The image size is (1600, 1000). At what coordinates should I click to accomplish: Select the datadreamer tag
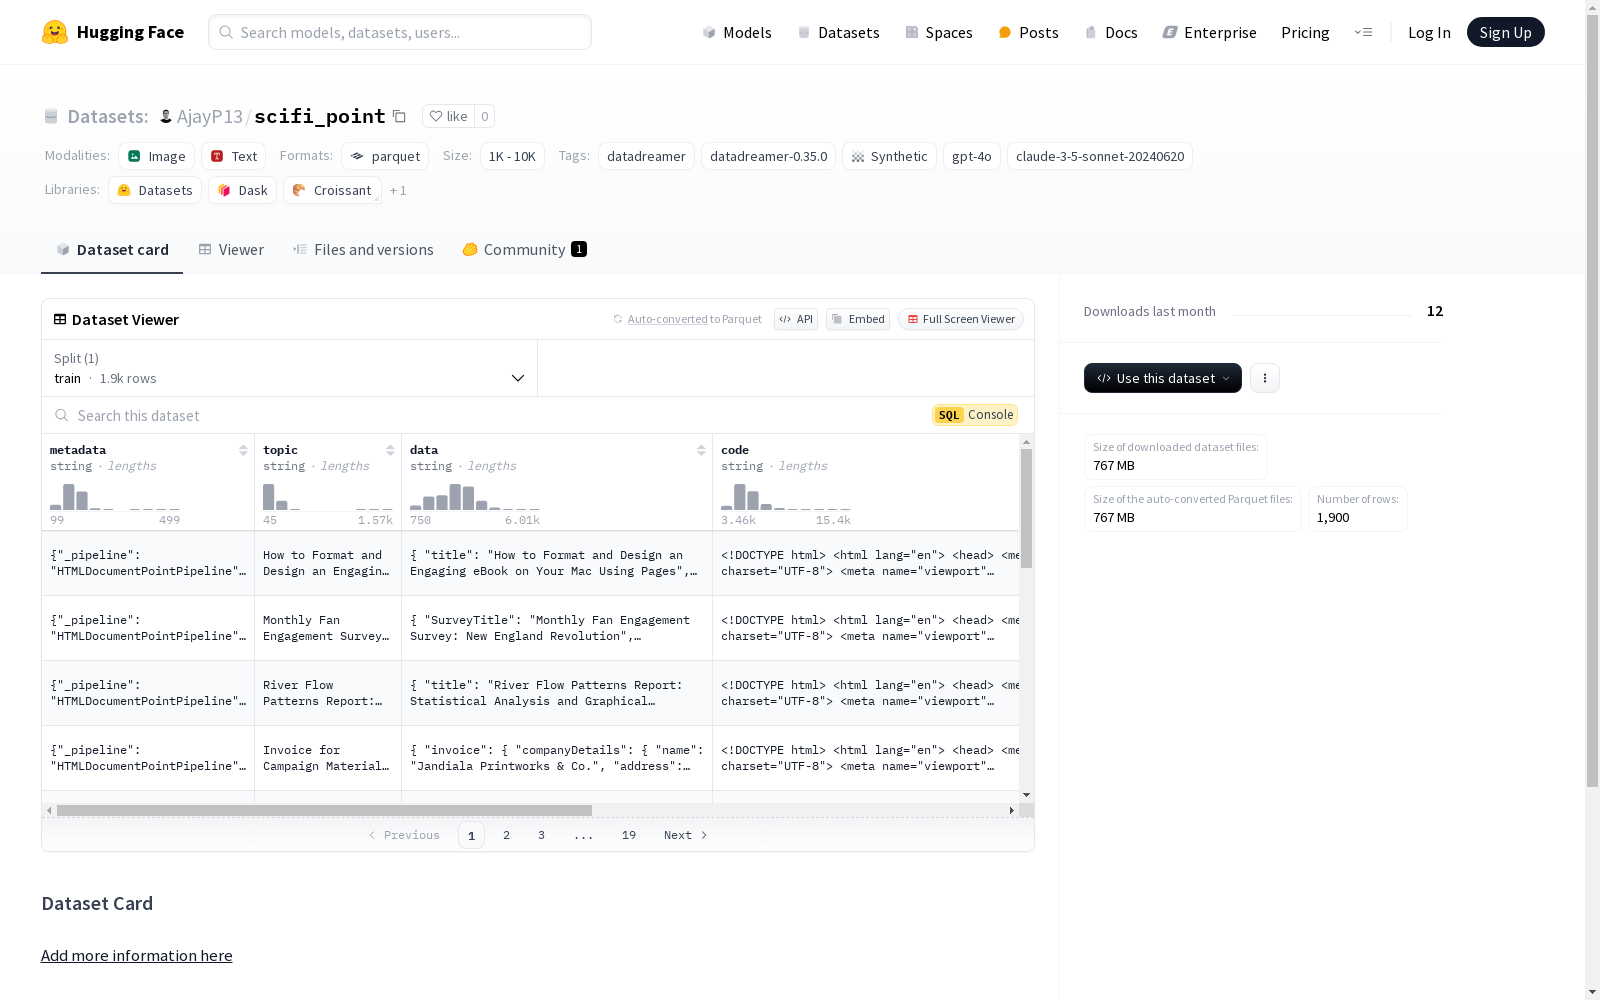(646, 156)
